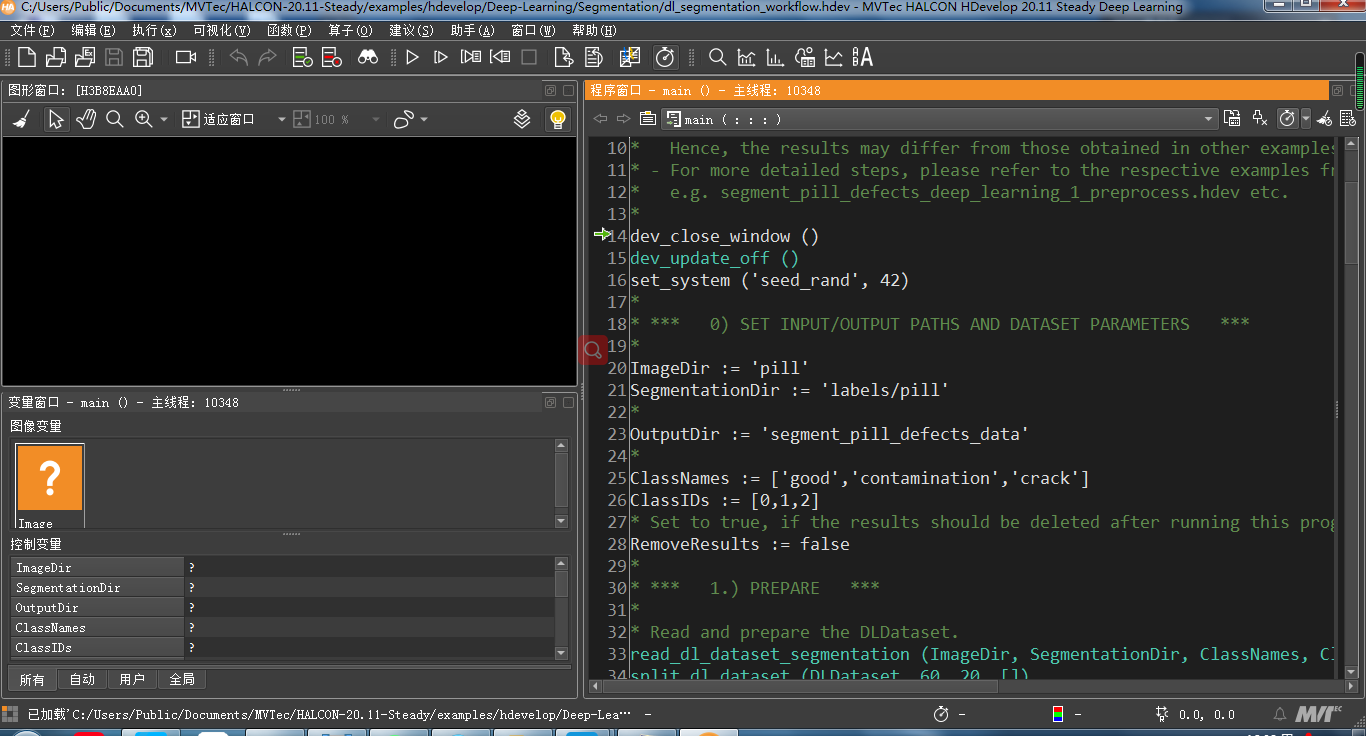This screenshot has height=736, width=1366.
Task: Switch to the 用户 variables tab
Action: 132,680
